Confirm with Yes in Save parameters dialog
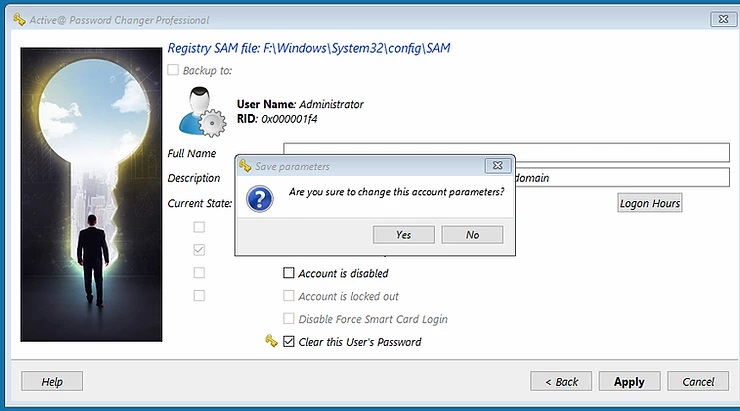 [x=404, y=235]
